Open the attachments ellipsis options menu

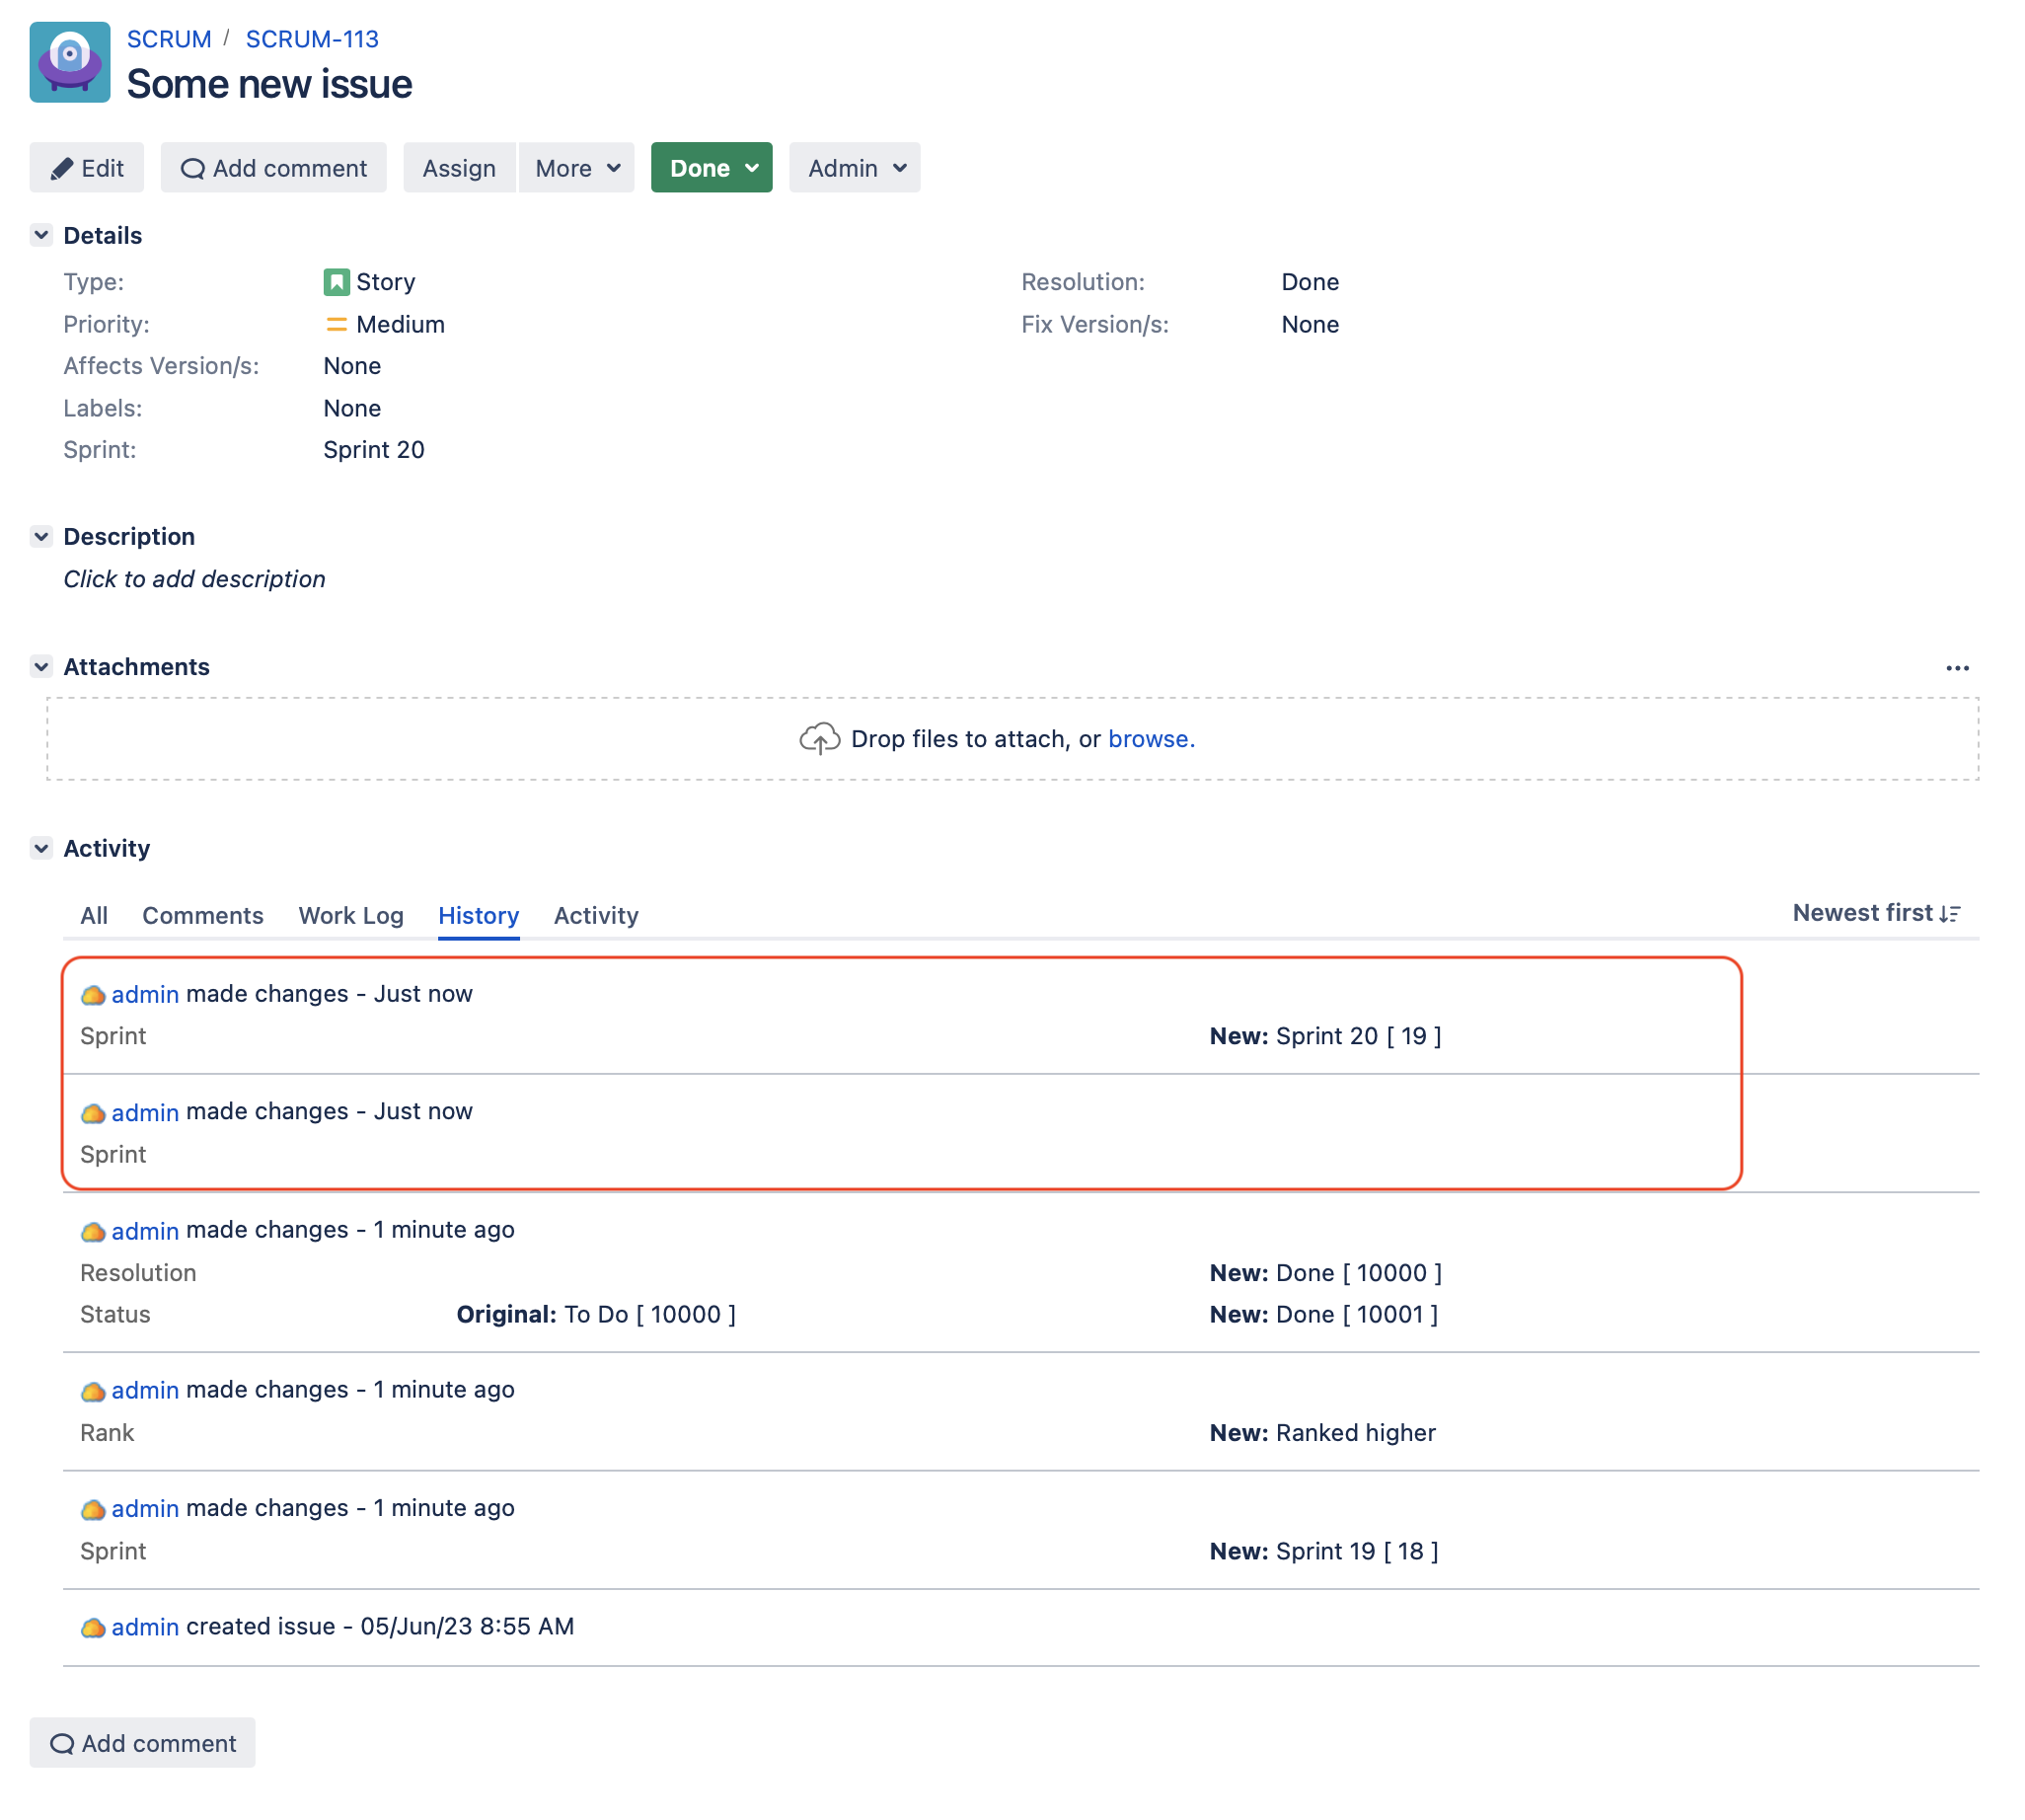pos(1957,668)
